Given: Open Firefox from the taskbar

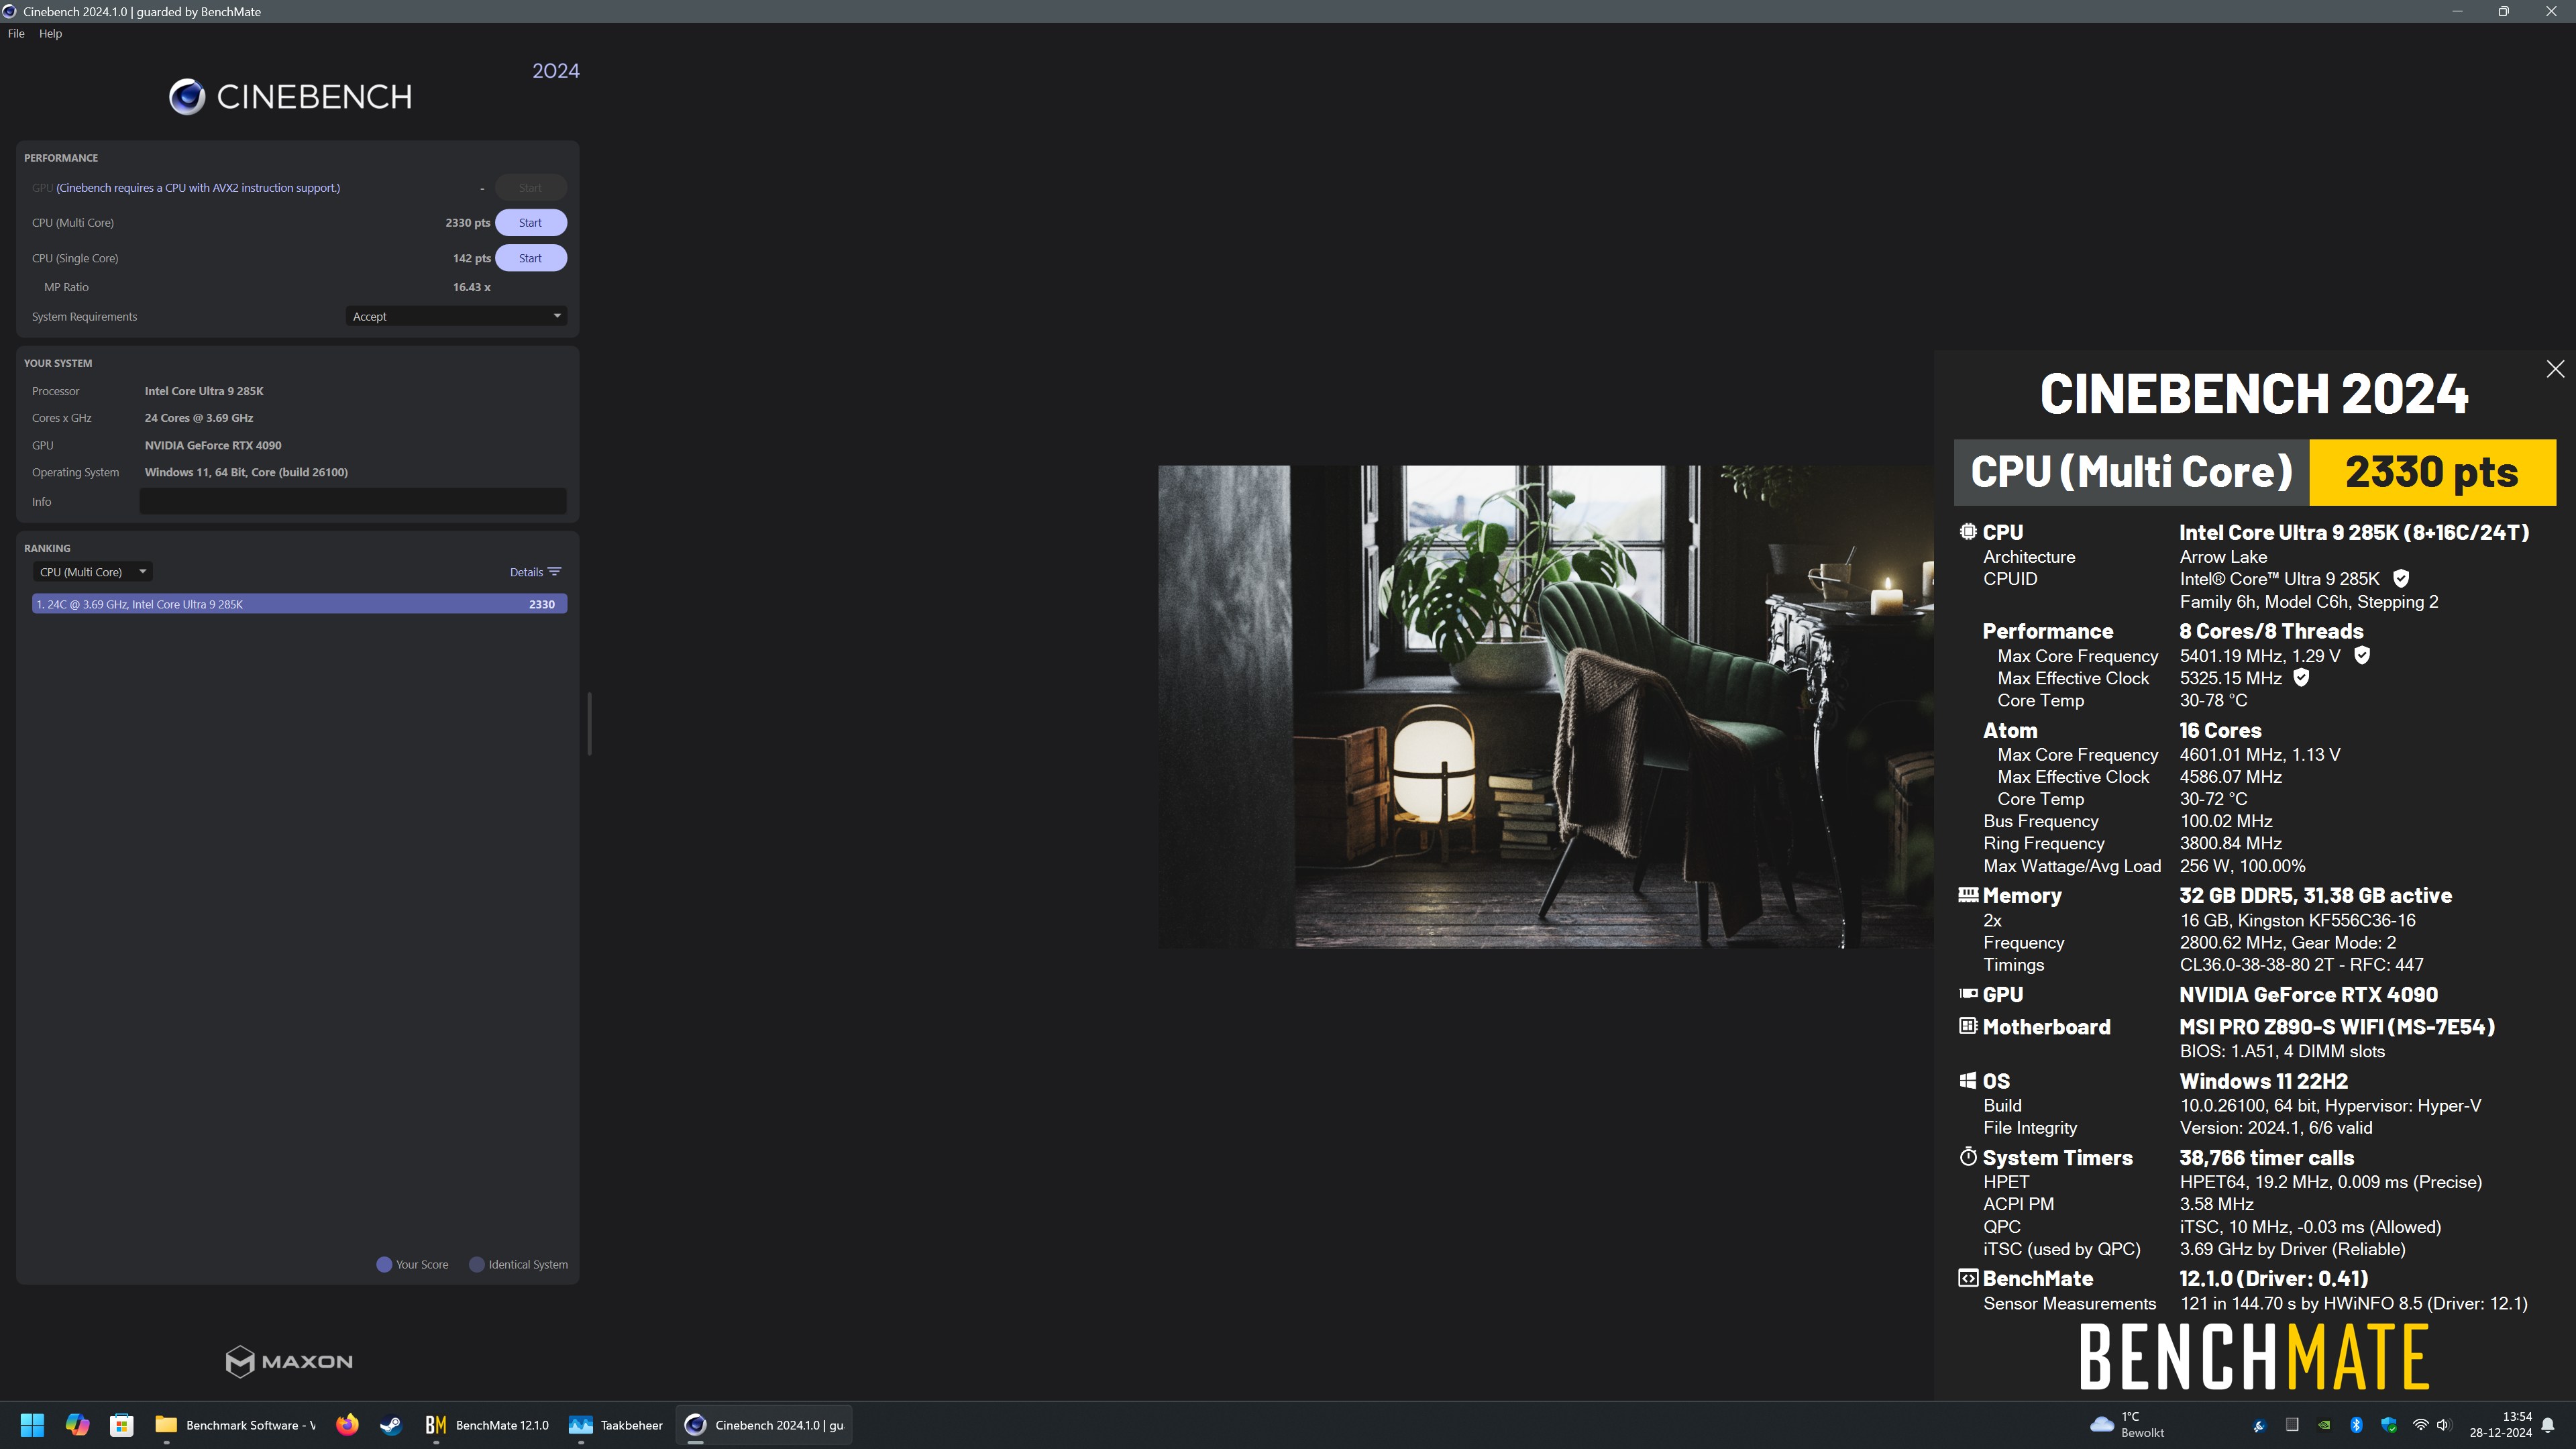Looking at the screenshot, I should [347, 1425].
